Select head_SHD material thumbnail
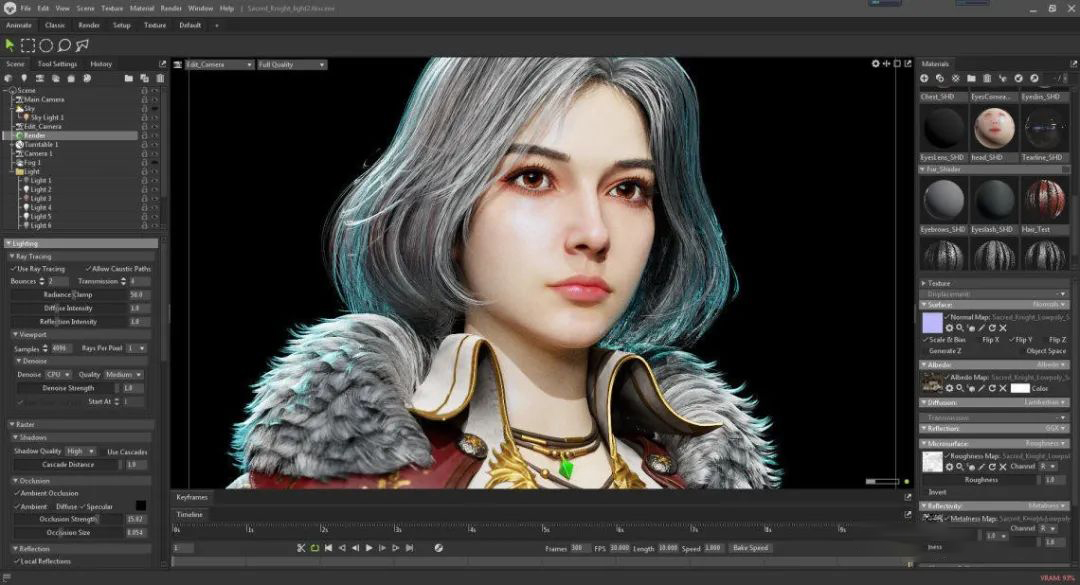Viewport: 1080px width, 585px height. 994,129
